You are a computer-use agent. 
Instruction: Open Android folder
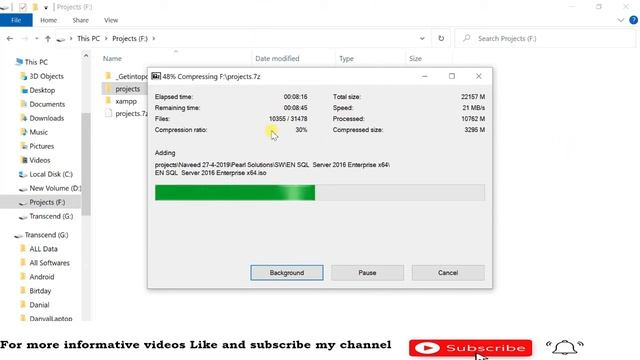click(42, 277)
